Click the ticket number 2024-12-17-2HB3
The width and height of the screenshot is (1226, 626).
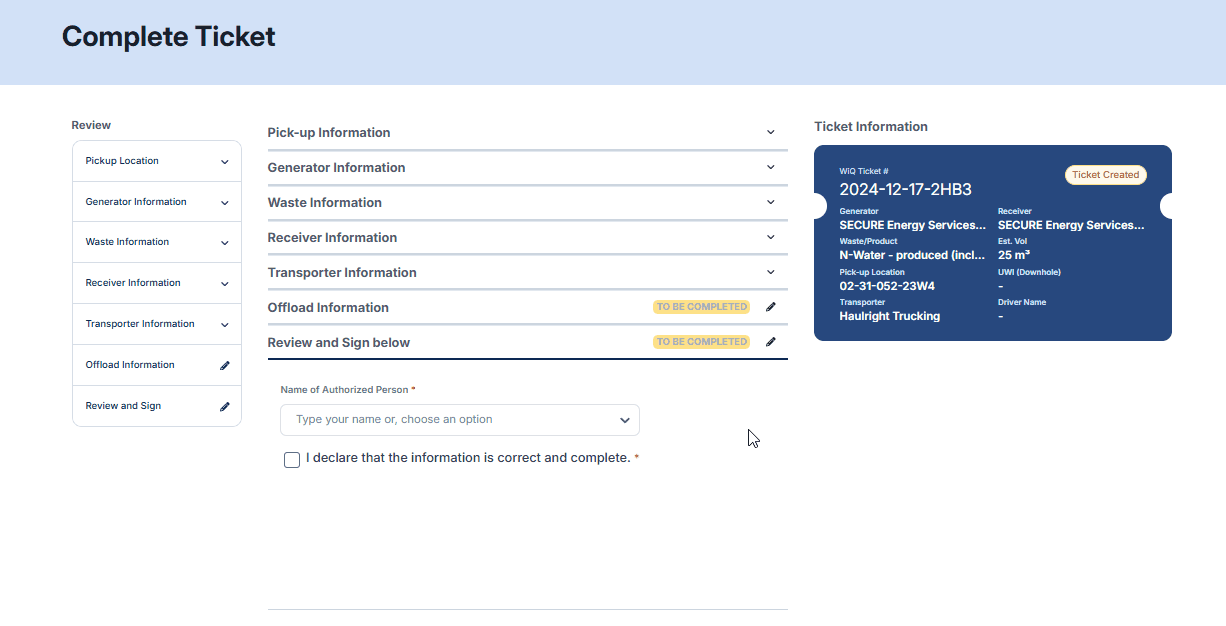point(905,190)
